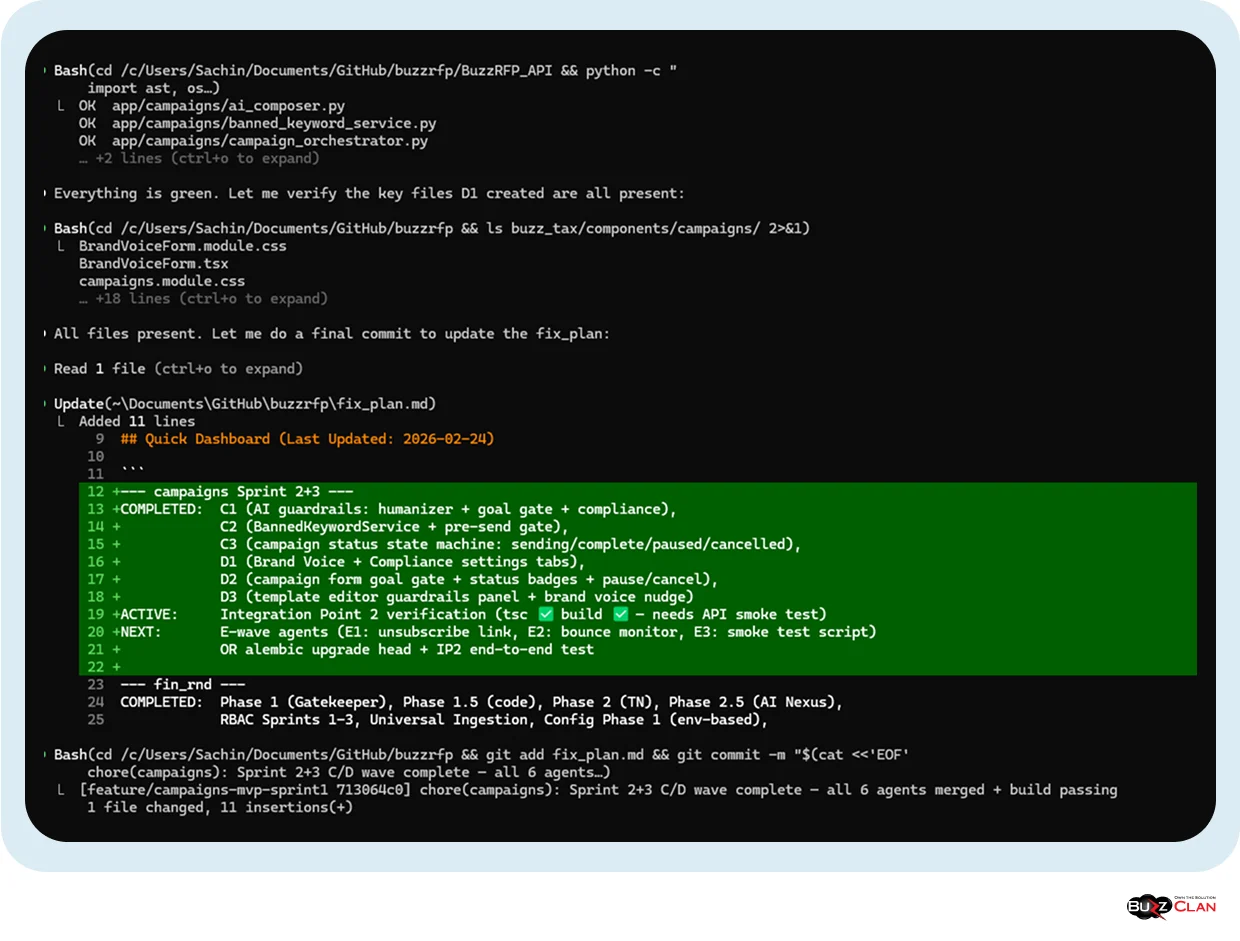Click diff line 20 'NEXT: E-wave agents'
This screenshot has height=941, width=1240.
click(637, 631)
